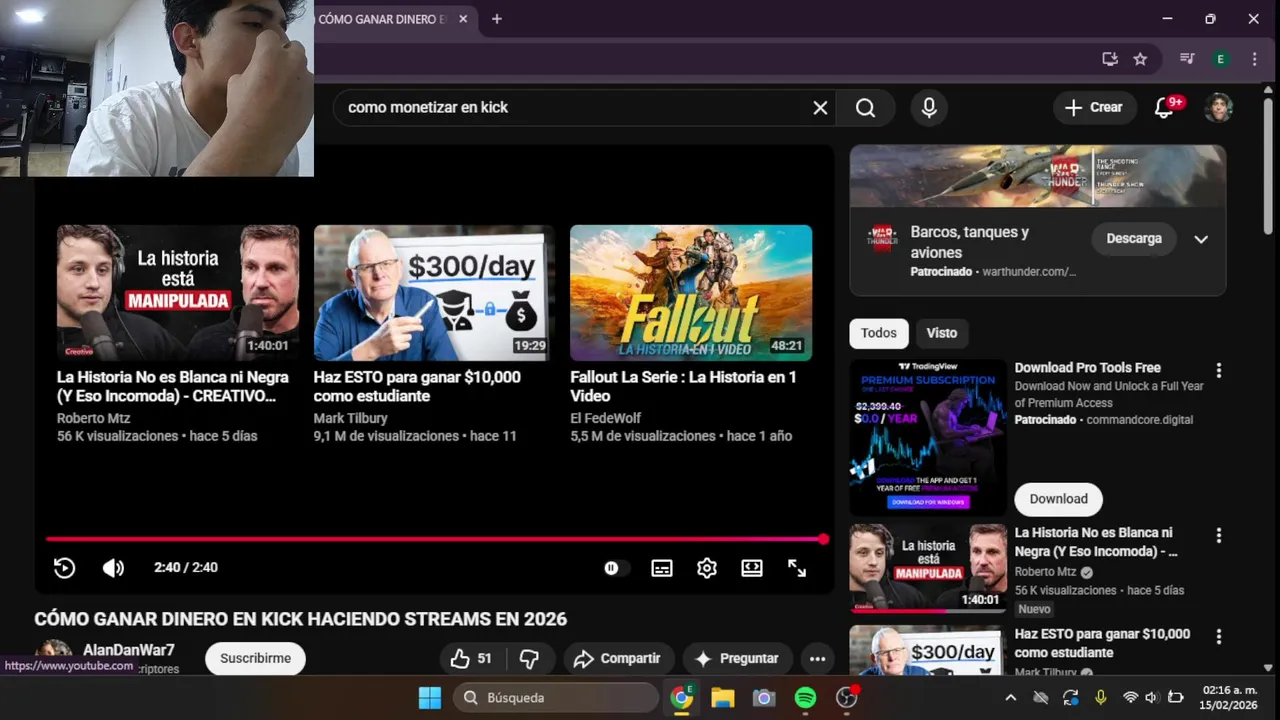Open YouTube notifications bell

1164,107
